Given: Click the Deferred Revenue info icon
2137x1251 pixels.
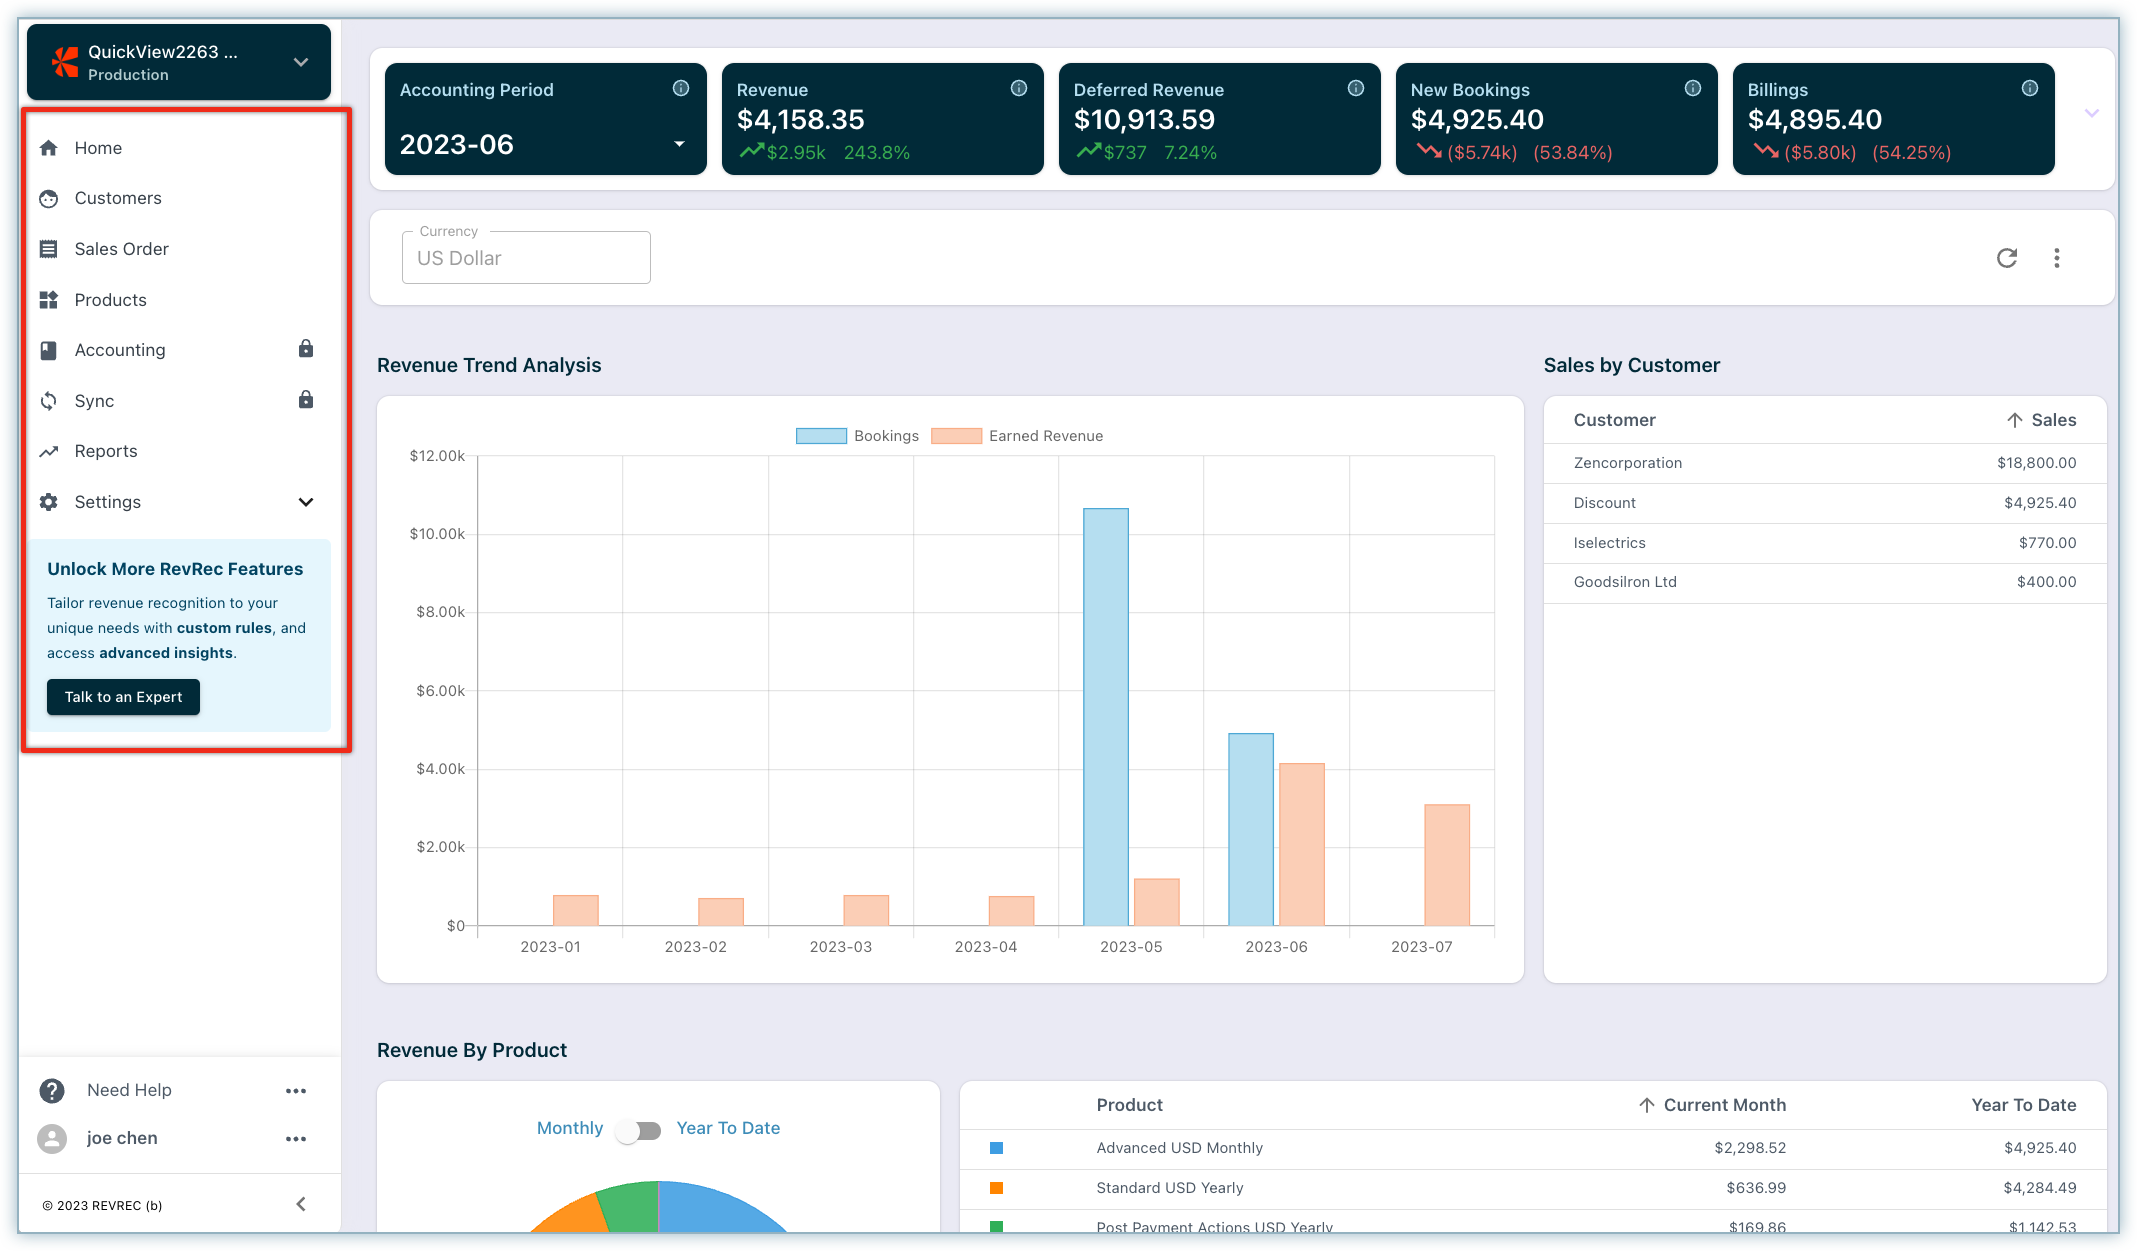Looking at the screenshot, I should pos(1356,88).
